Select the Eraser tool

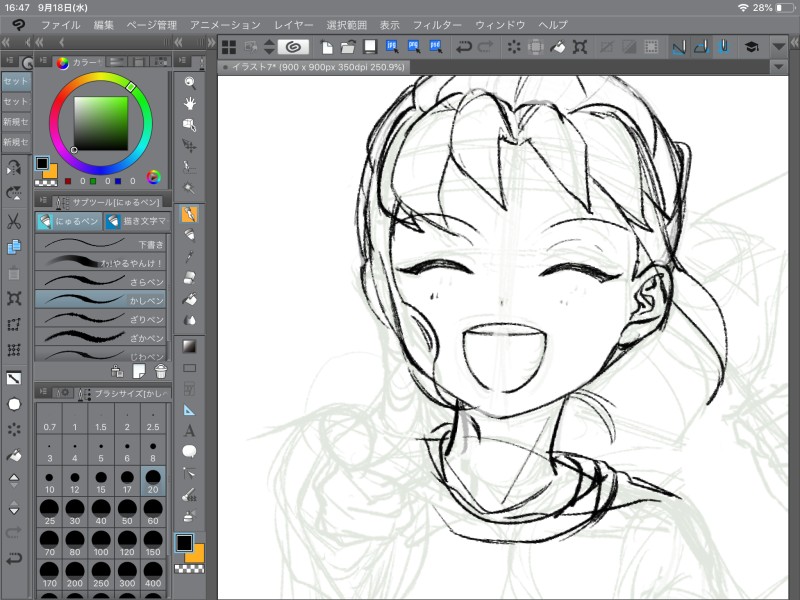point(189,278)
